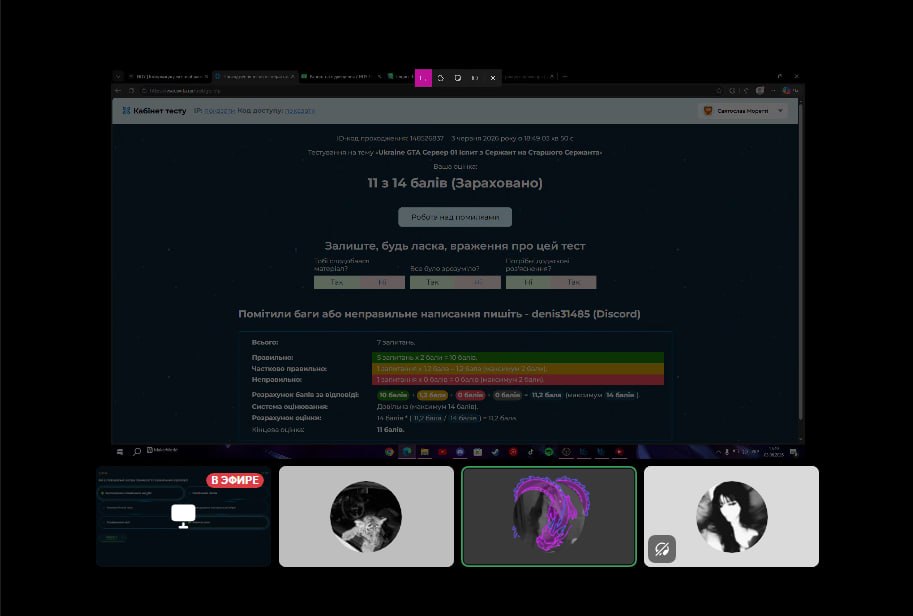Close the active browser tab
Viewport: 913px width, 616px height.
(293, 76)
